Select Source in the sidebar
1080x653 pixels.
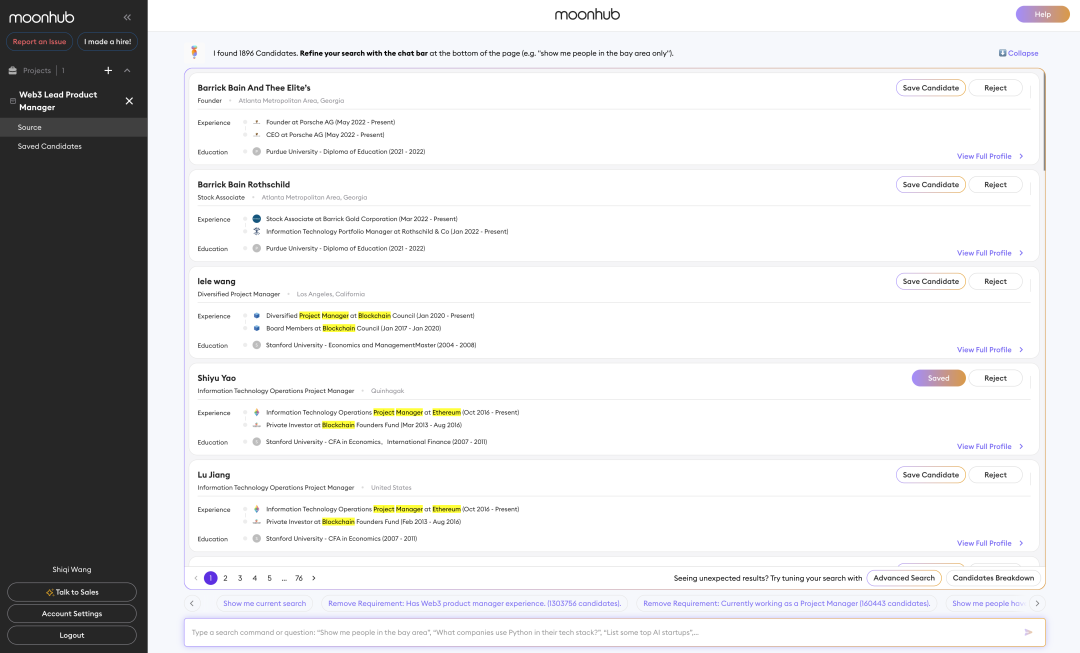tap(30, 127)
